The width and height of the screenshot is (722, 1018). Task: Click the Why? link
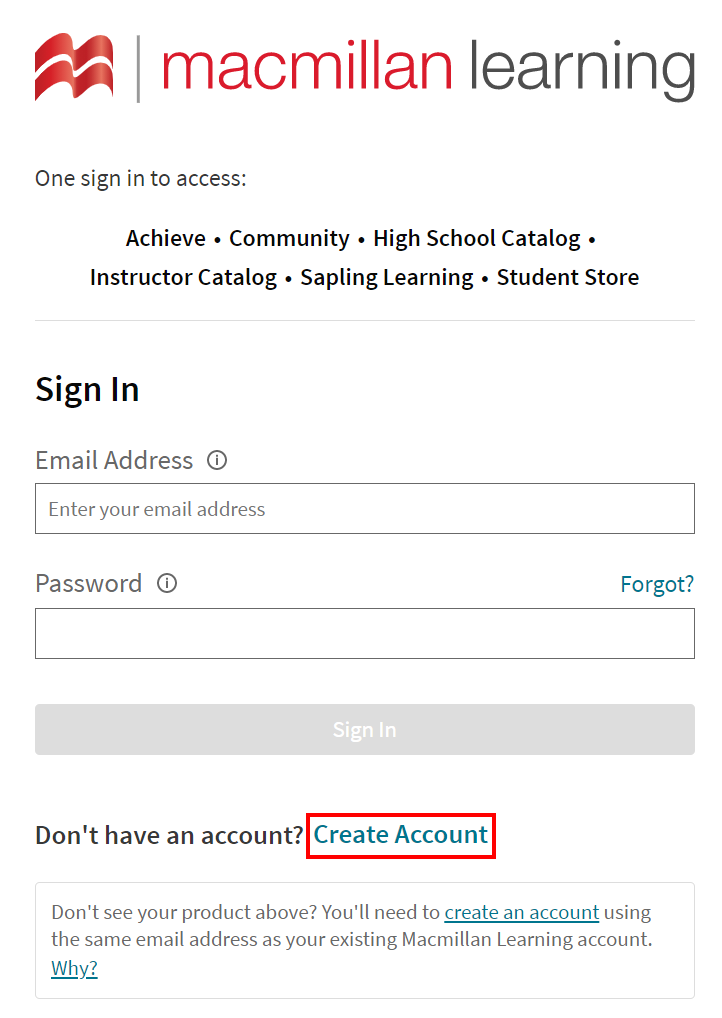pyautogui.click(x=74, y=968)
